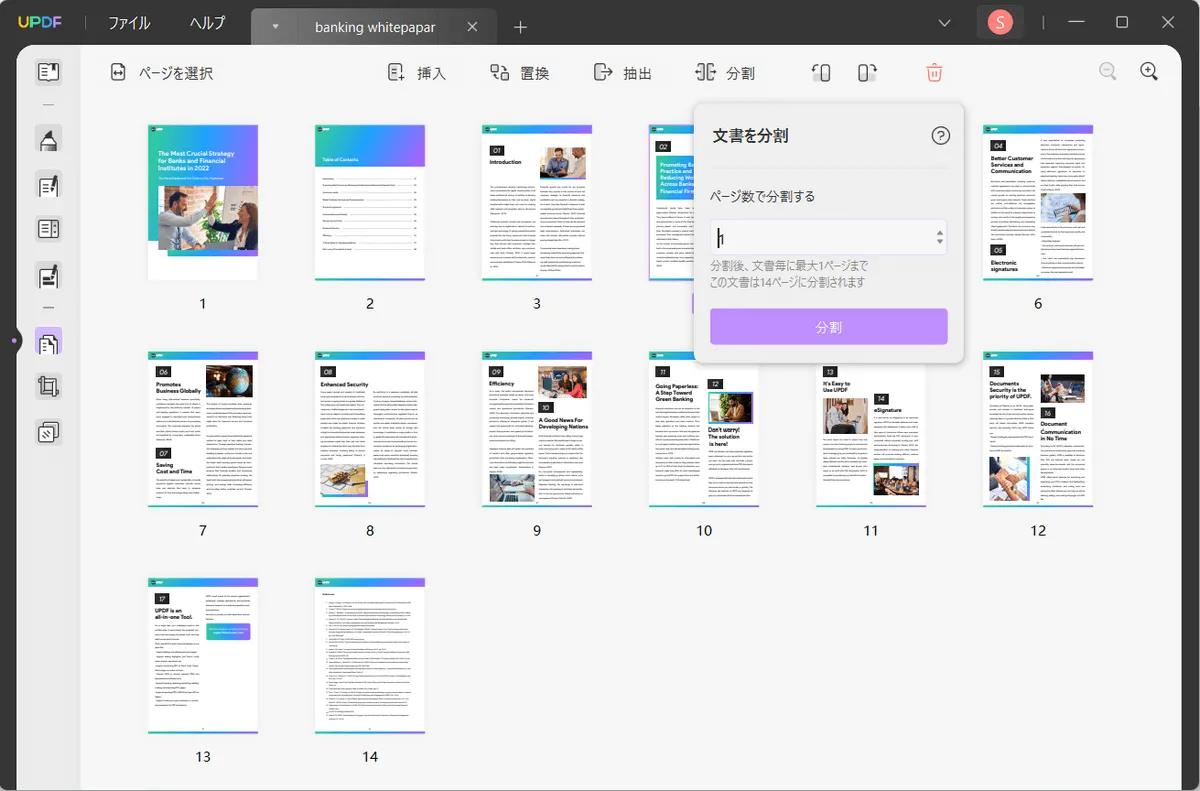
Task: Select page 7 thumbnail
Action: coord(203,430)
